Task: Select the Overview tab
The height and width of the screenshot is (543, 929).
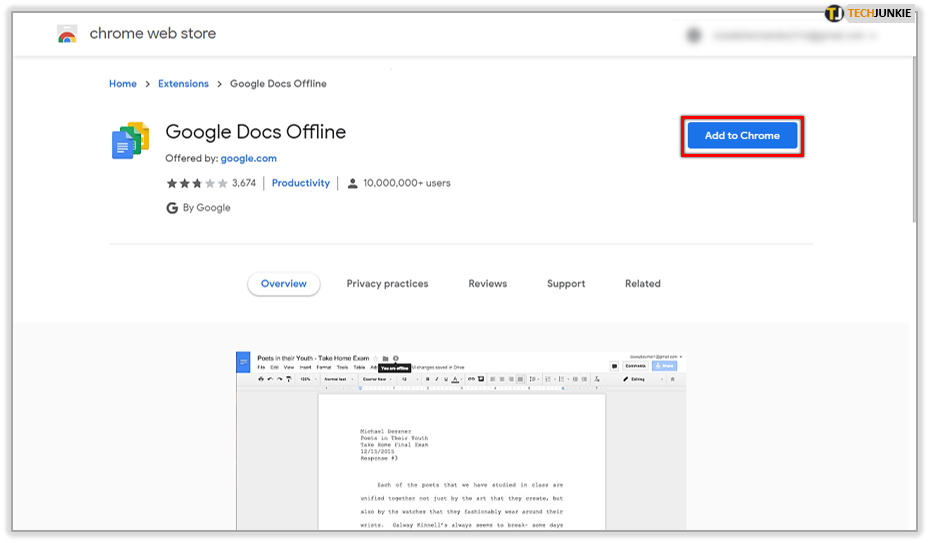Action: point(284,284)
